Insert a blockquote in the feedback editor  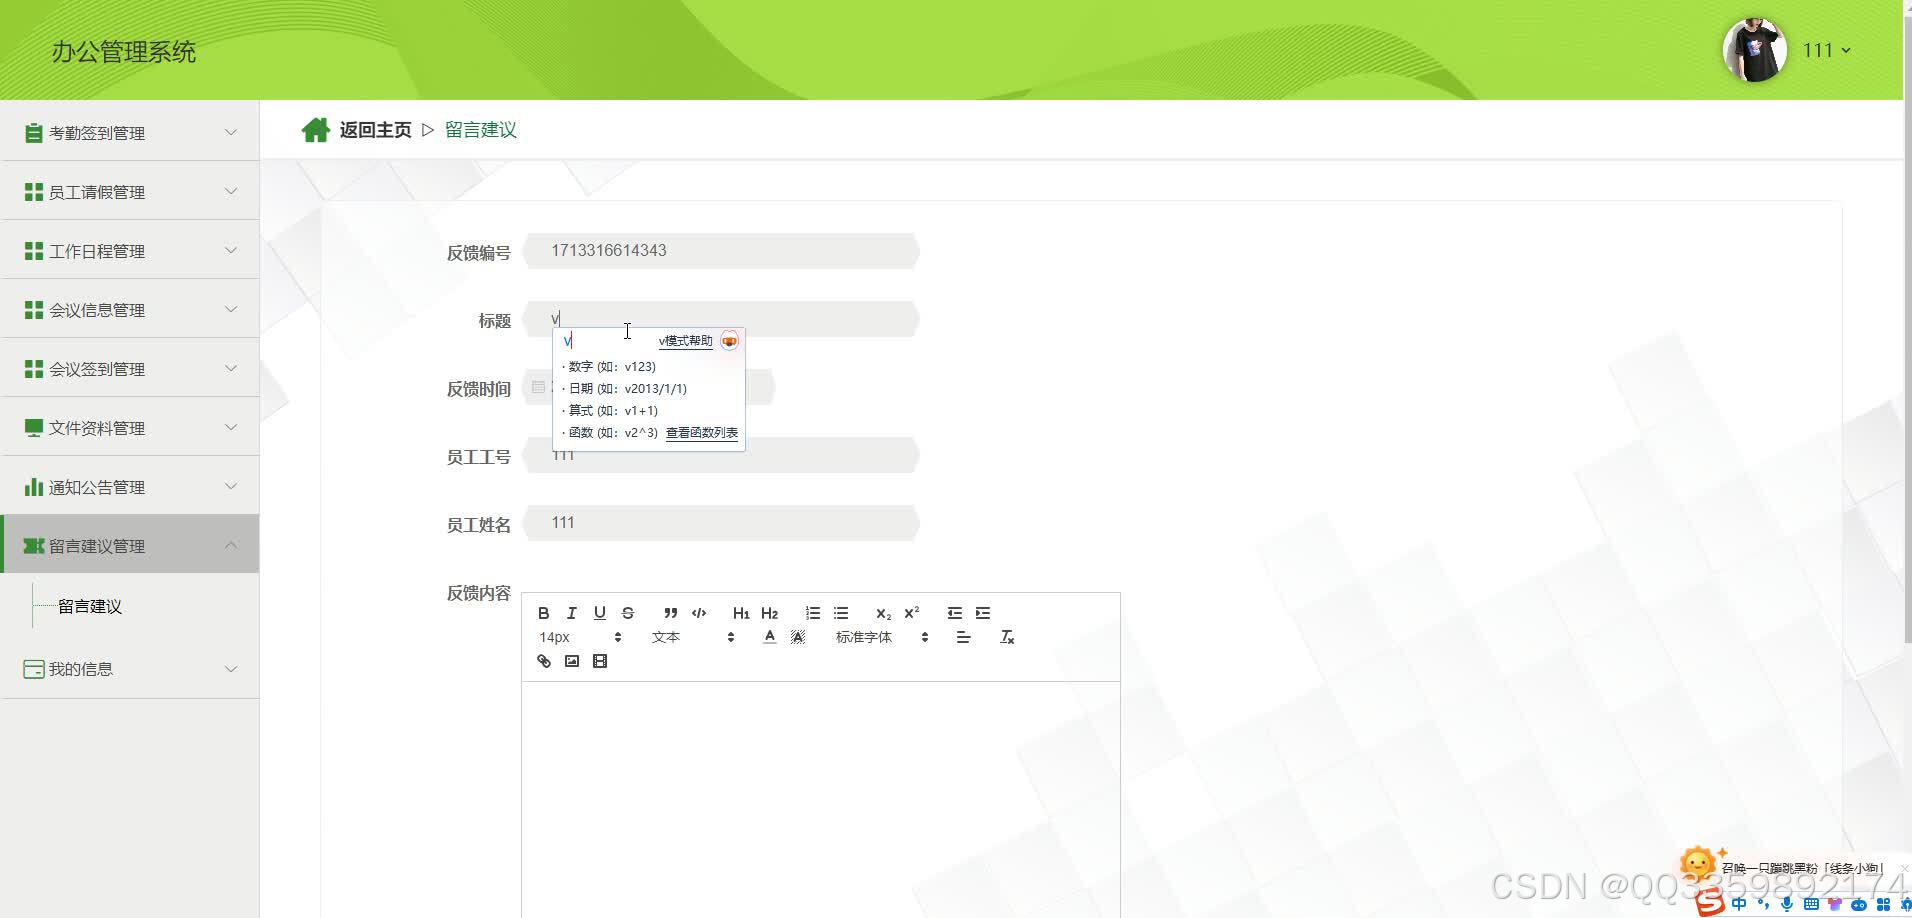point(669,613)
